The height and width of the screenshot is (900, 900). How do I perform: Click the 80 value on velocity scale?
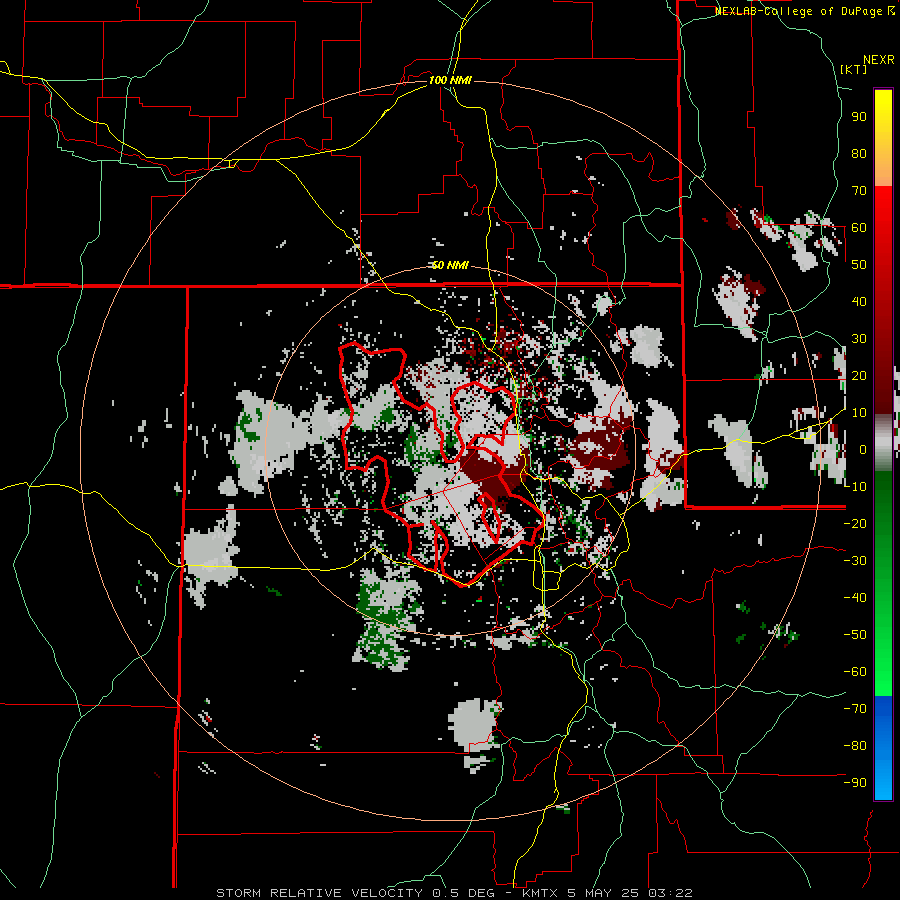[859, 154]
